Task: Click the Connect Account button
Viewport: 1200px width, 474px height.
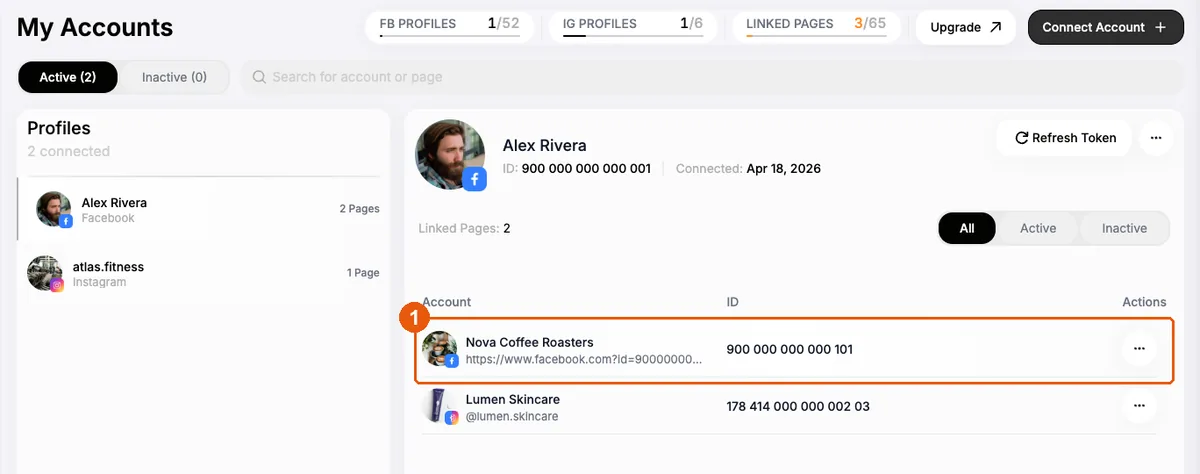Action: tap(1105, 27)
